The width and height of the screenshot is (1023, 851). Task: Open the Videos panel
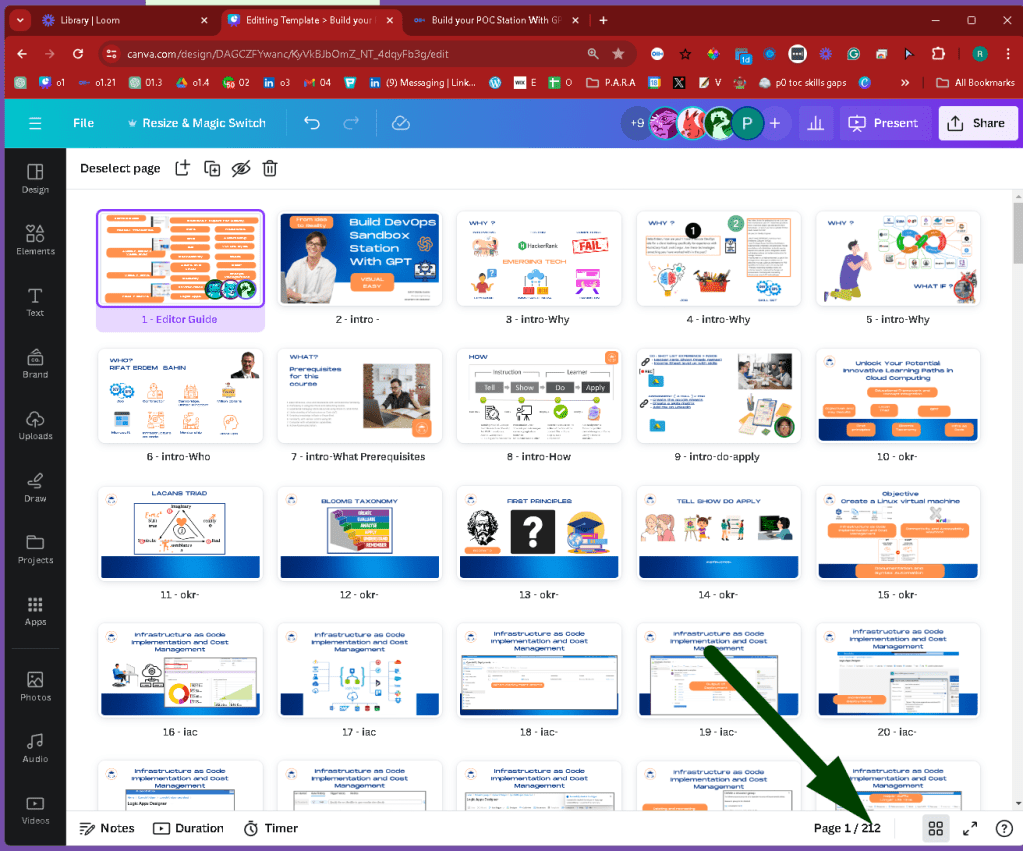(x=35, y=809)
